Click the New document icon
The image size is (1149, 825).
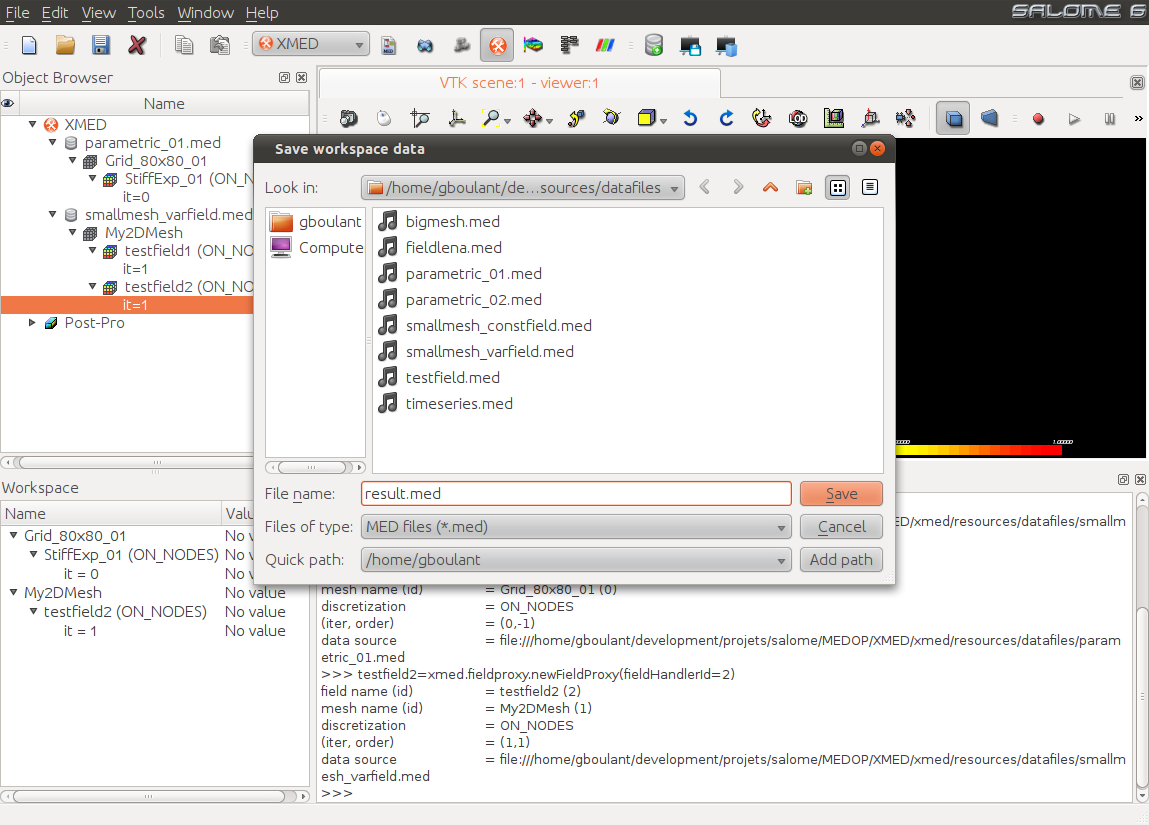[x=29, y=45]
